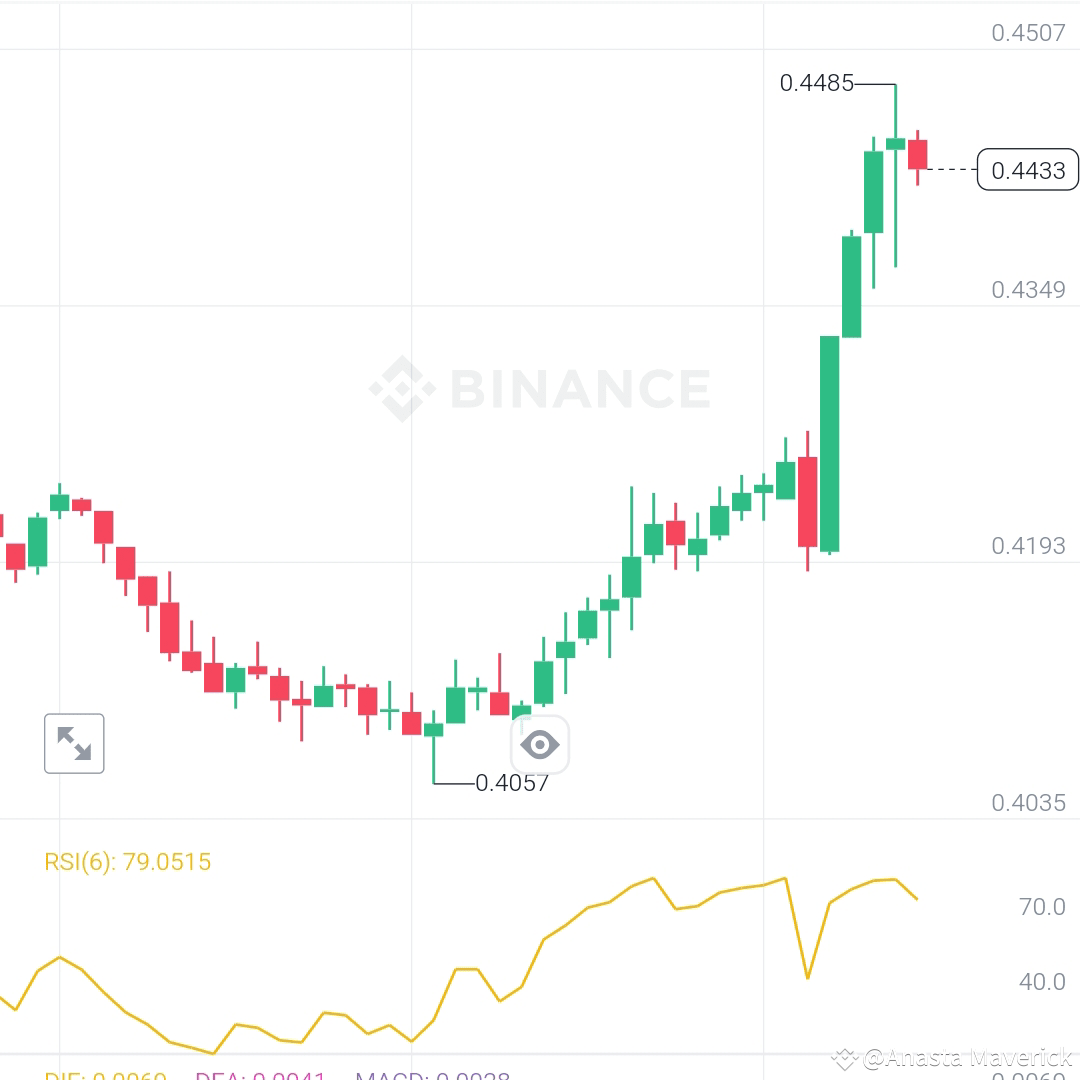Open the RSI(6) indicator settings
The image size is (1080, 1080).
pos(126,861)
